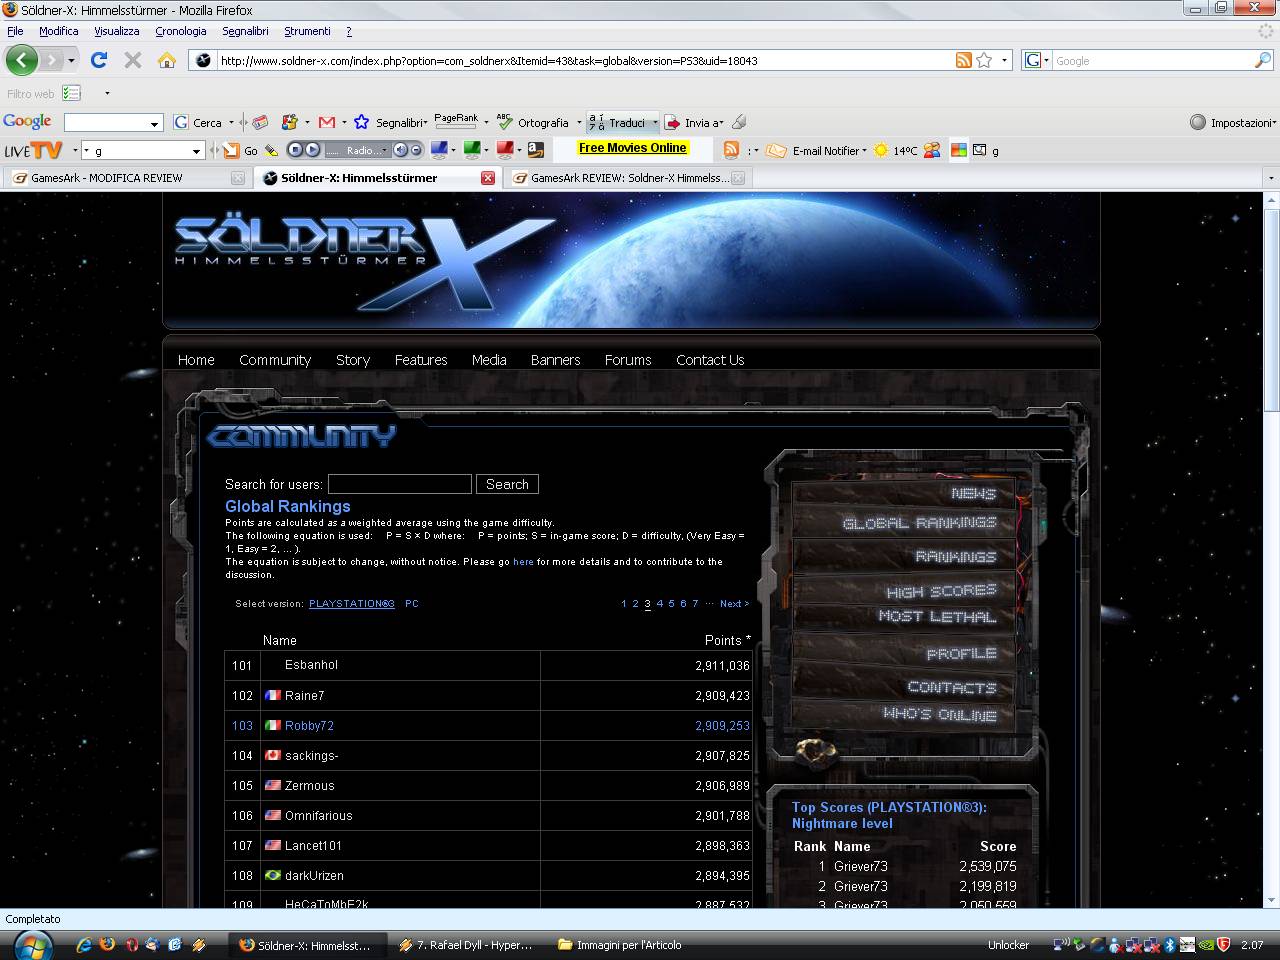Open the Visualizza menu
This screenshot has height=960, width=1280.
point(116,31)
